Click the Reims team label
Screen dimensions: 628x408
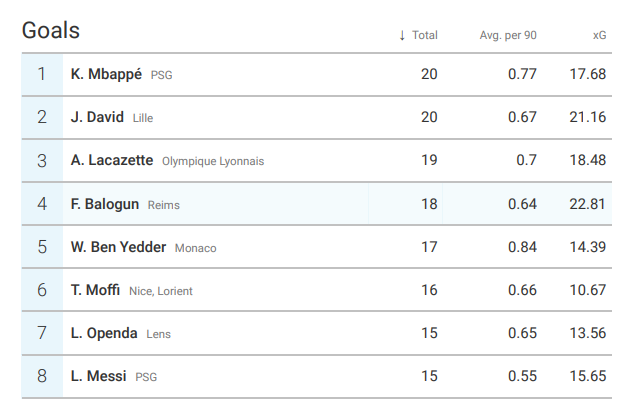click(163, 205)
